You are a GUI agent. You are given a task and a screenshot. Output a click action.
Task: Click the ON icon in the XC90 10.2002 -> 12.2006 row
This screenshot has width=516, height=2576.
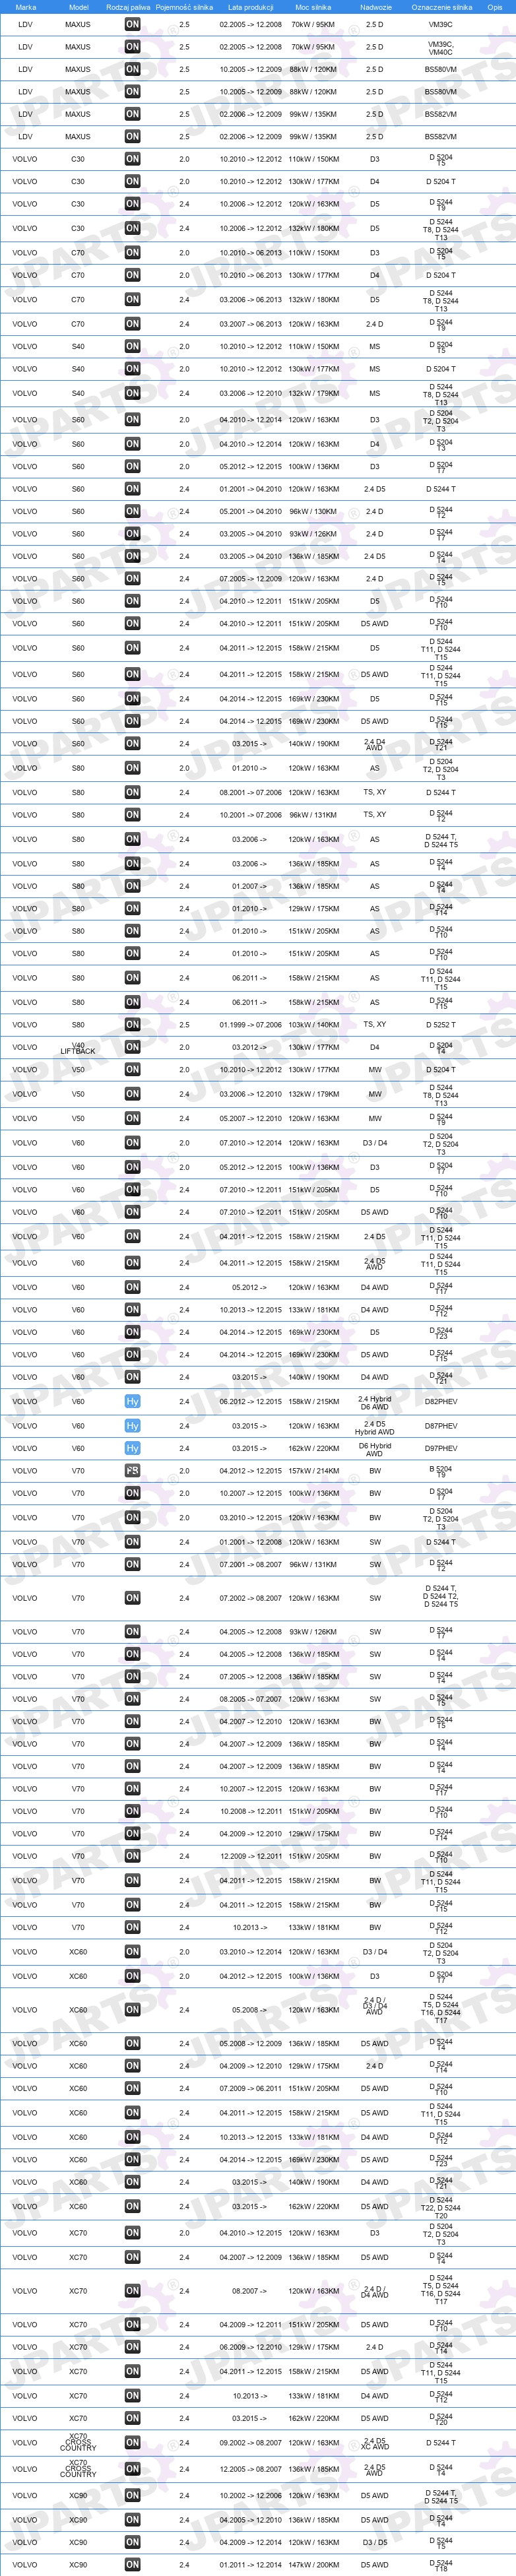tap(132, 2496)
